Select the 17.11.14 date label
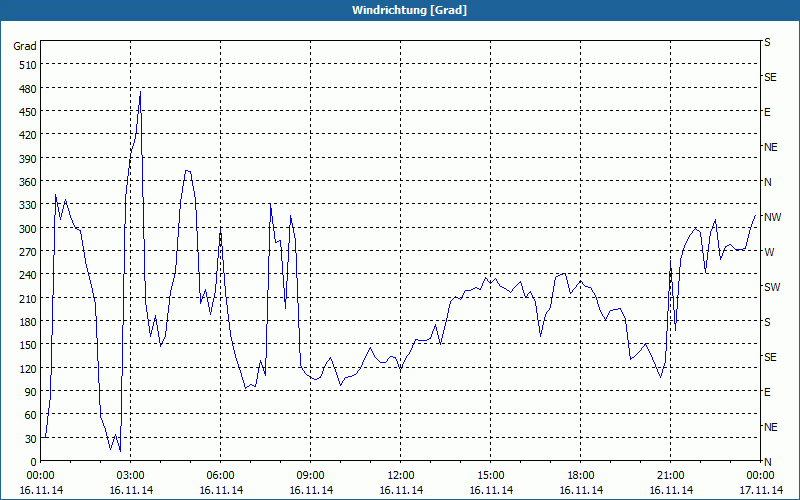Image resolution: width=800 pixels, height=500 pixels. click(761, 490)
